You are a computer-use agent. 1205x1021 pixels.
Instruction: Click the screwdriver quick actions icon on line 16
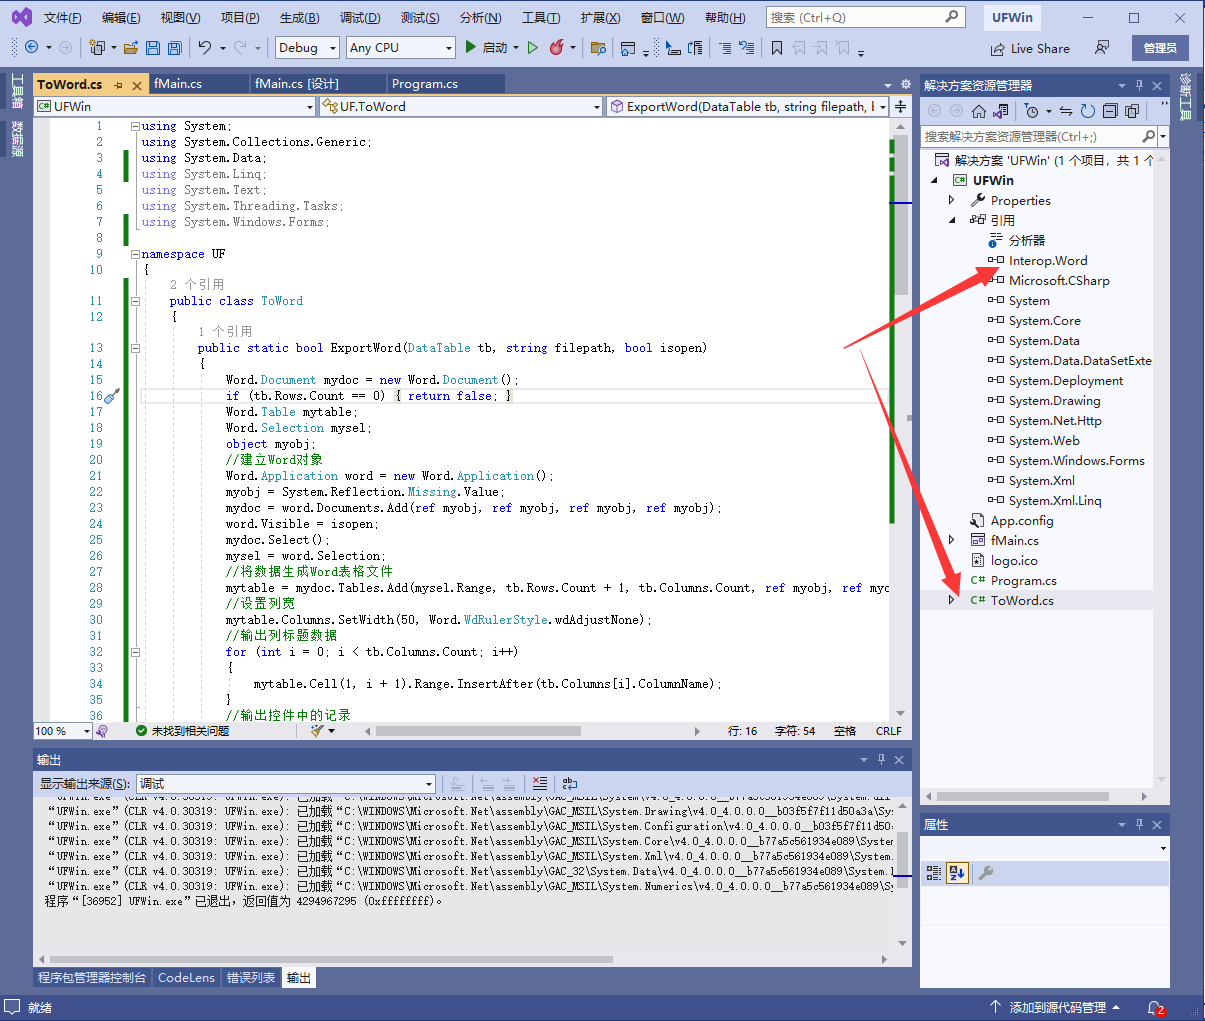pos(111,396)
